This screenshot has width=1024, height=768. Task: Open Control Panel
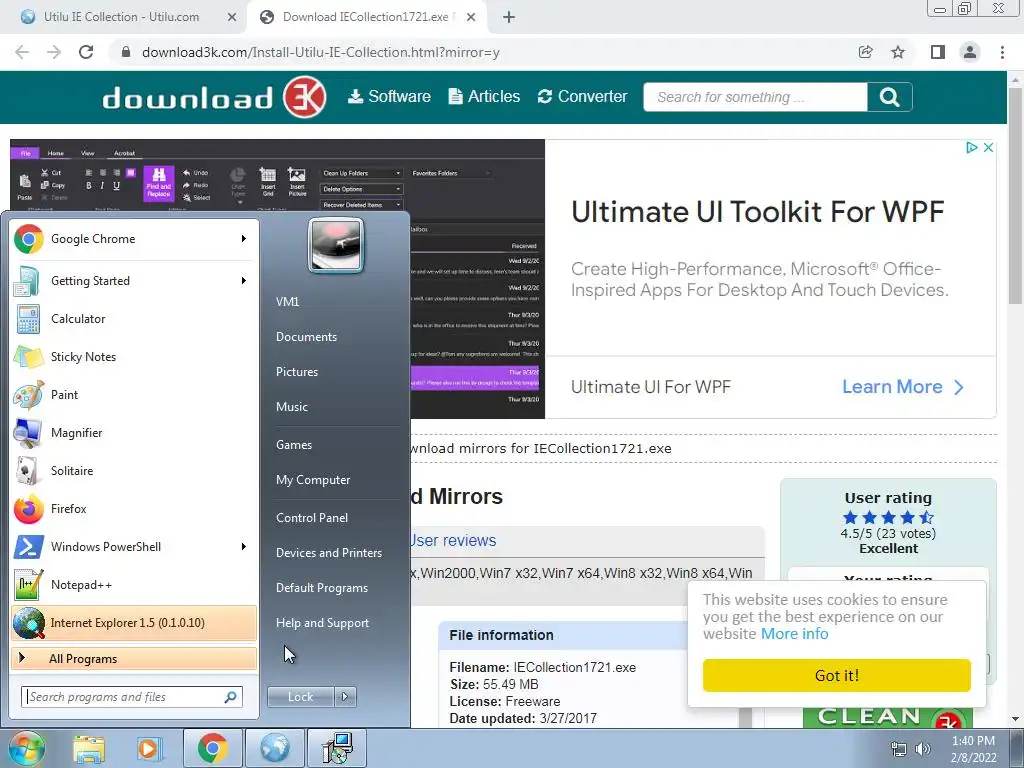pos(312,518)
